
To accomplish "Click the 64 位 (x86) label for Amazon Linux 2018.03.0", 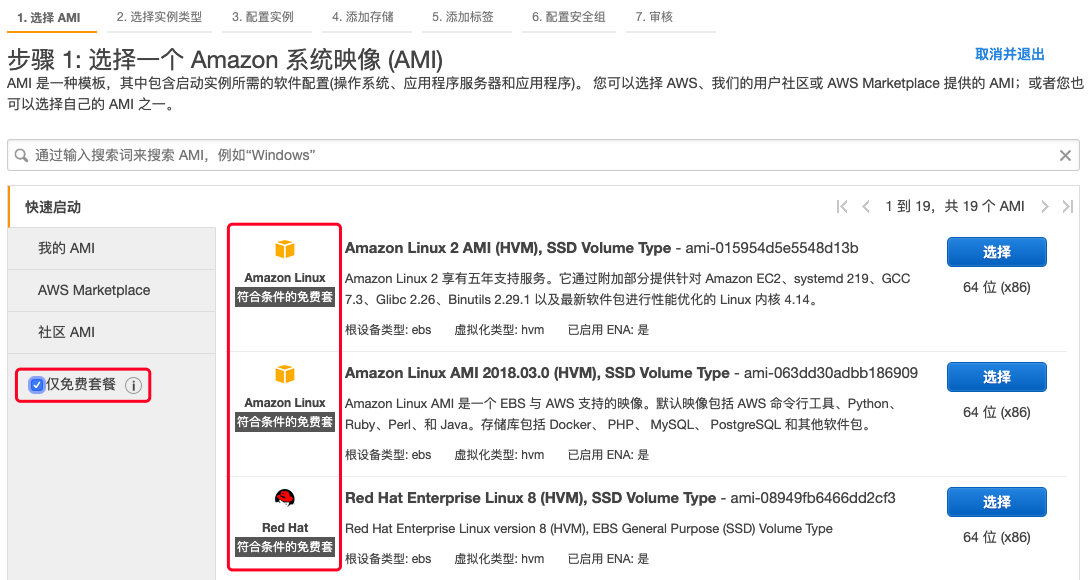I will coord(996,412).
